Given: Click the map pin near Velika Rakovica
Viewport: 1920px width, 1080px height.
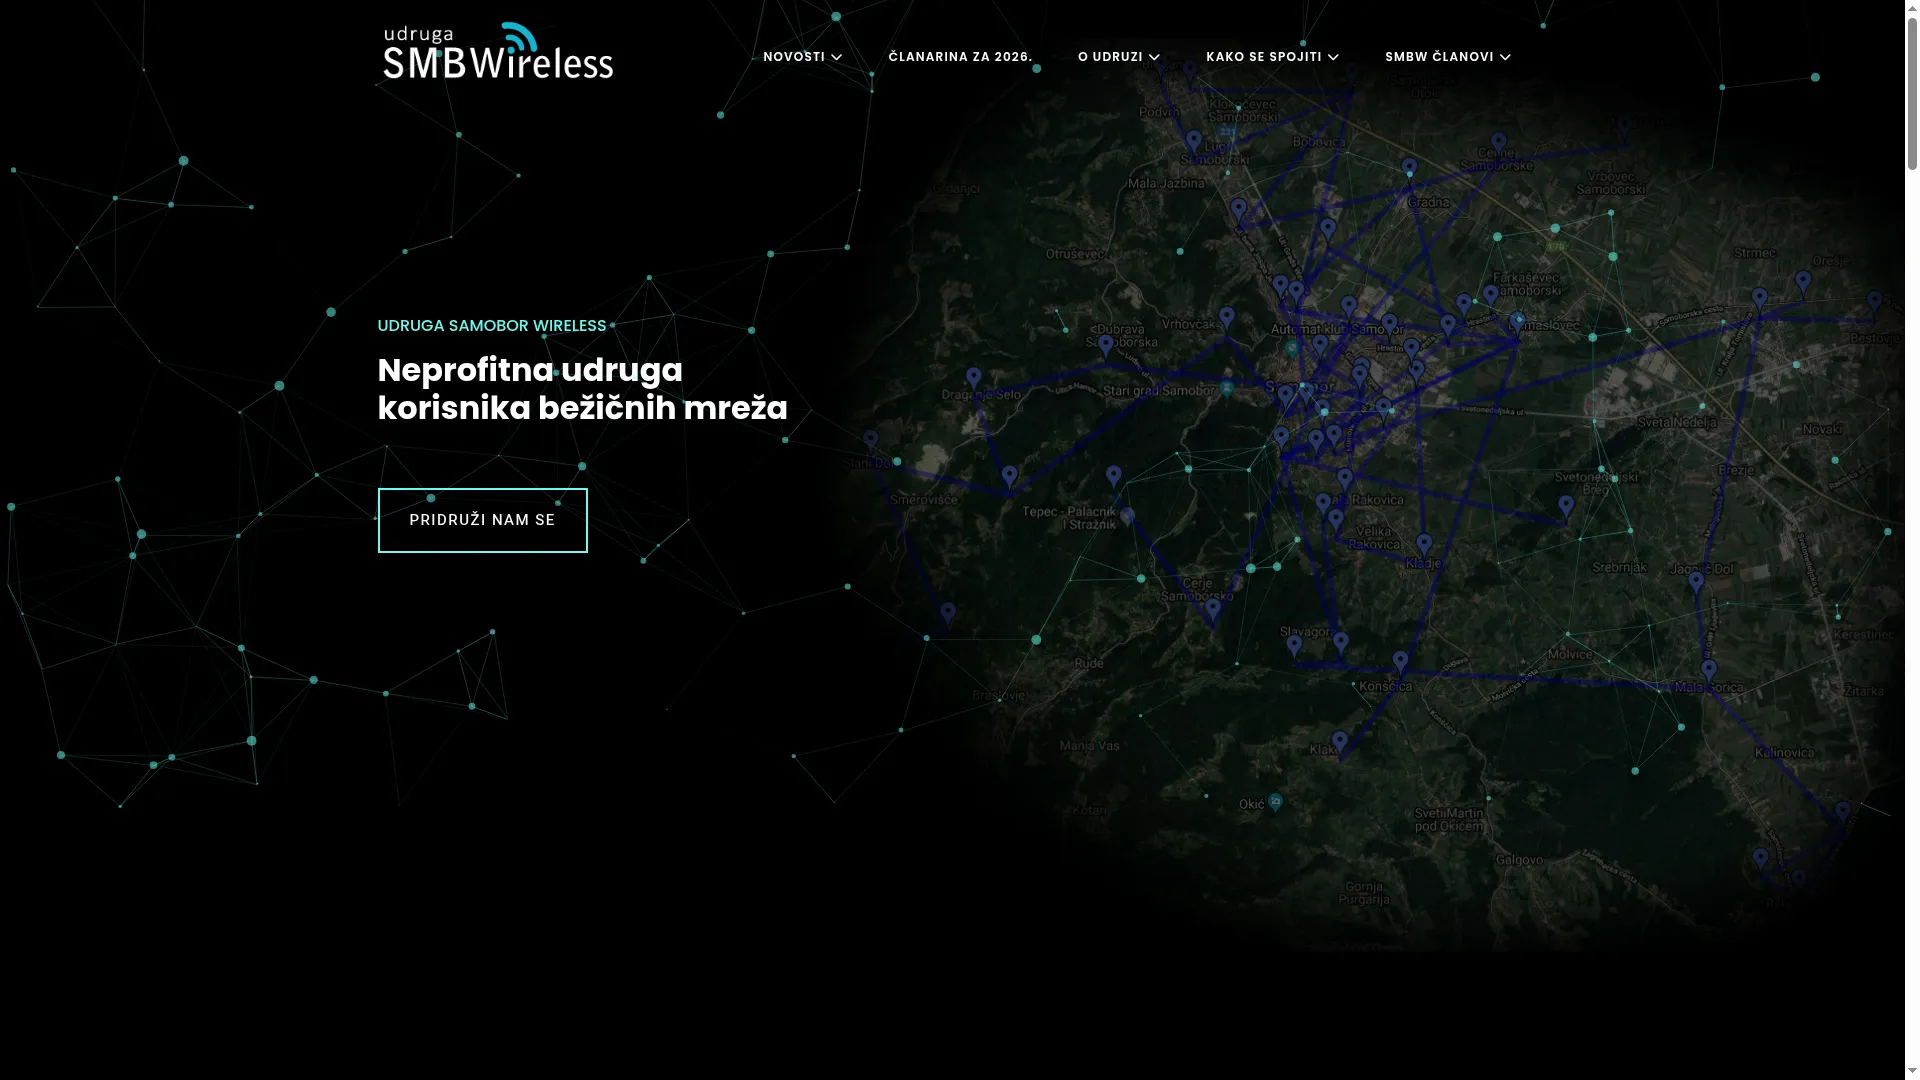Looking at the screenshot, I should tap(1336, 521).
